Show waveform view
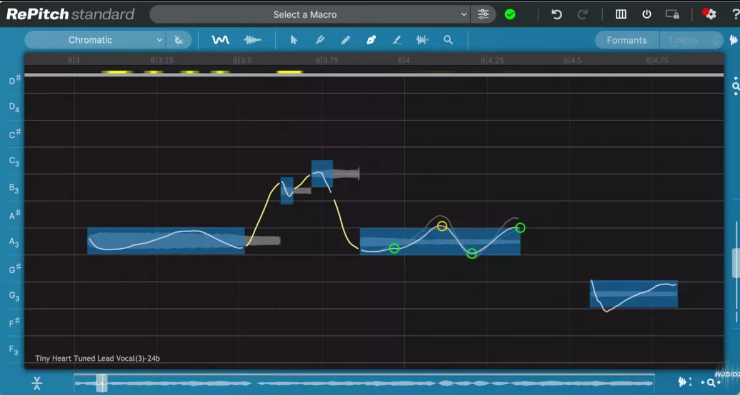This screenshot has height=395, width=740. point(252,40)
